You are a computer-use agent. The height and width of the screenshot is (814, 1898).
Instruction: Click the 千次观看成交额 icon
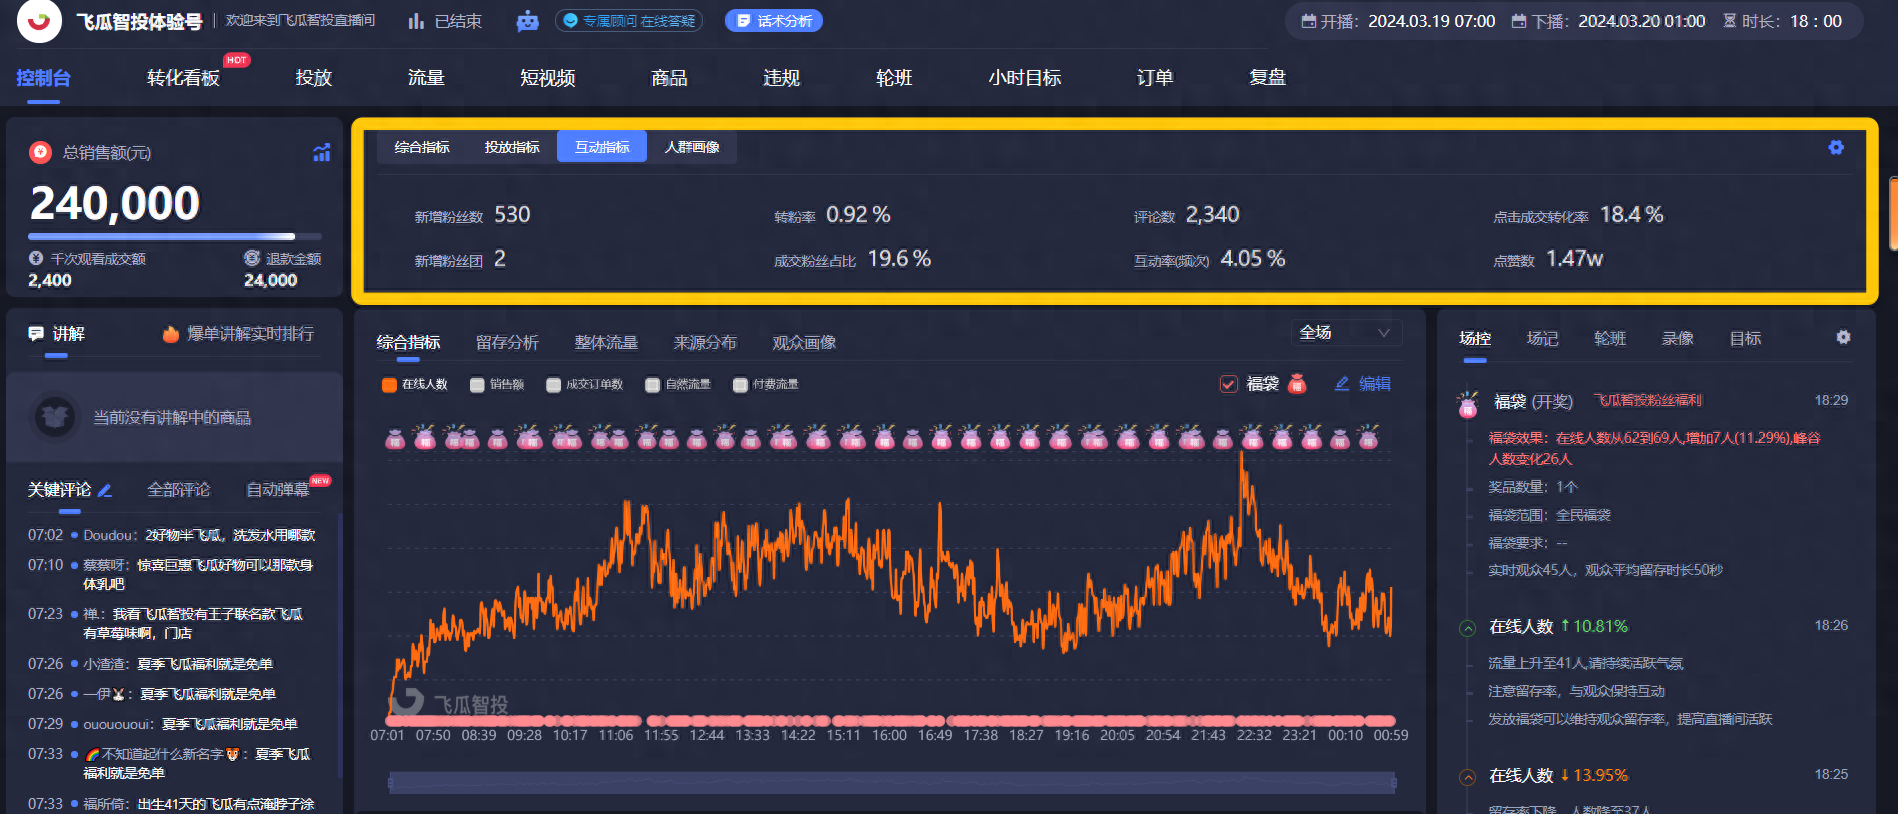(x=36, y=258)
